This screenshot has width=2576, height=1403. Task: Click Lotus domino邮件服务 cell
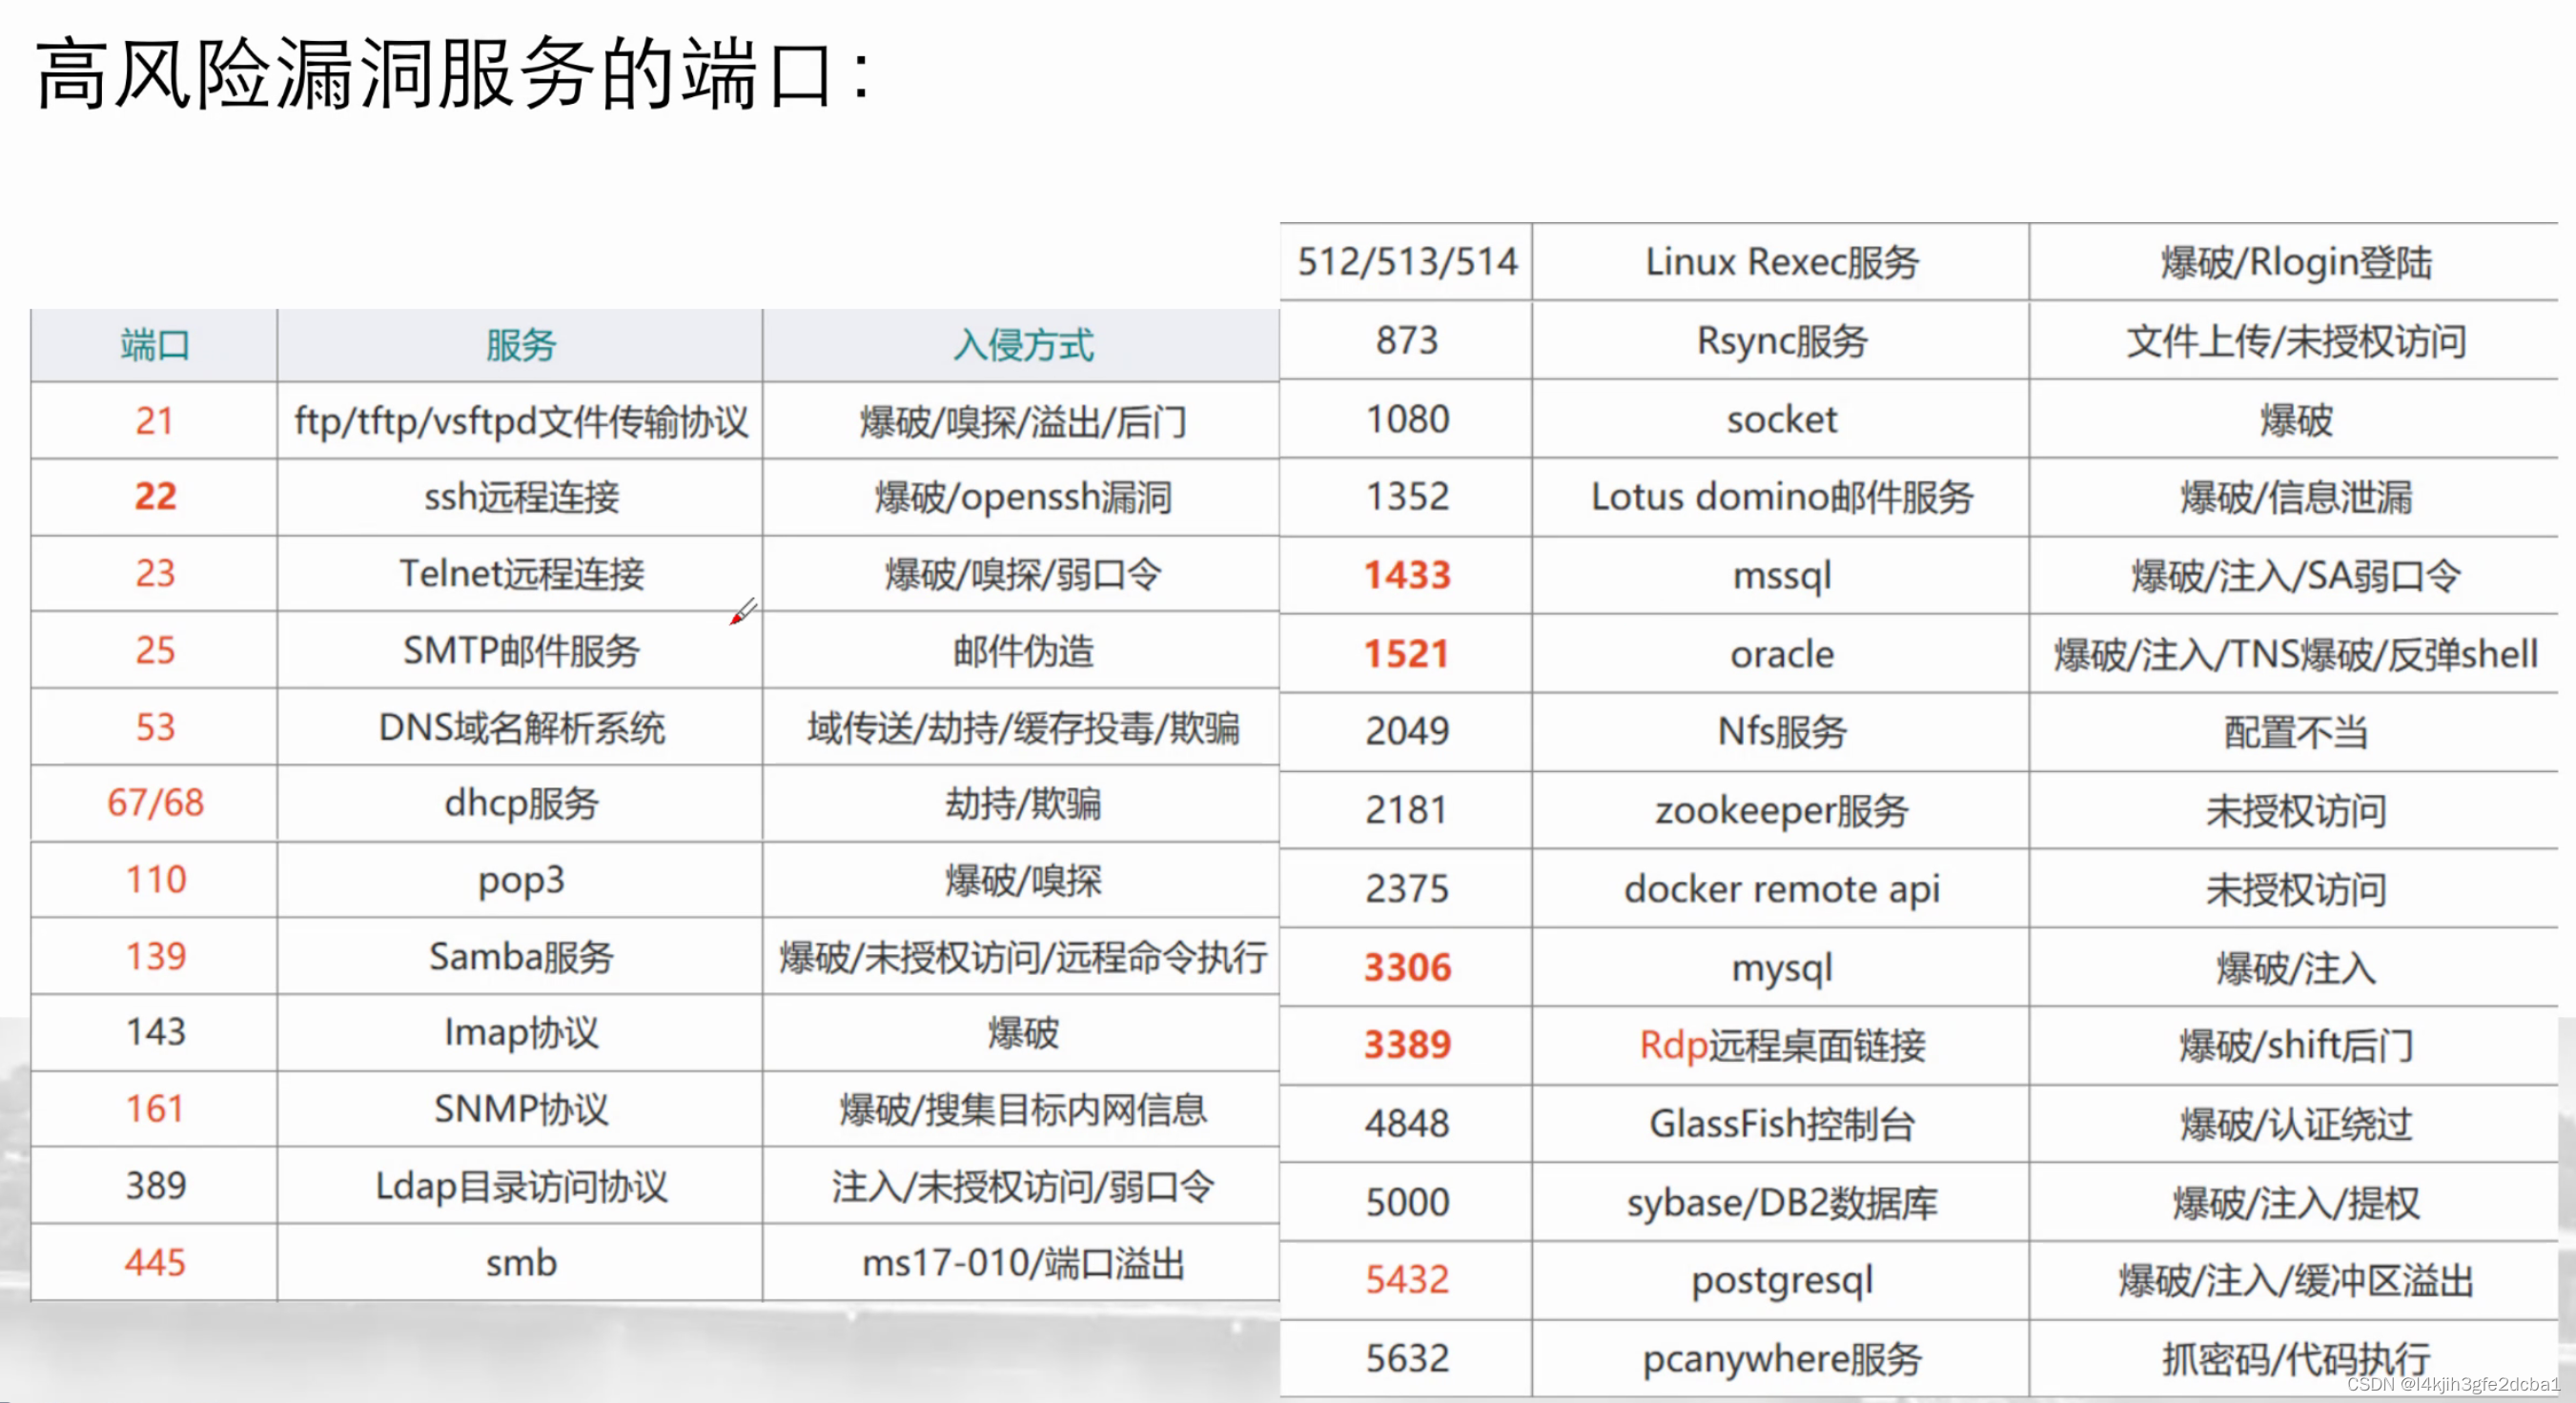[1782, 497]
